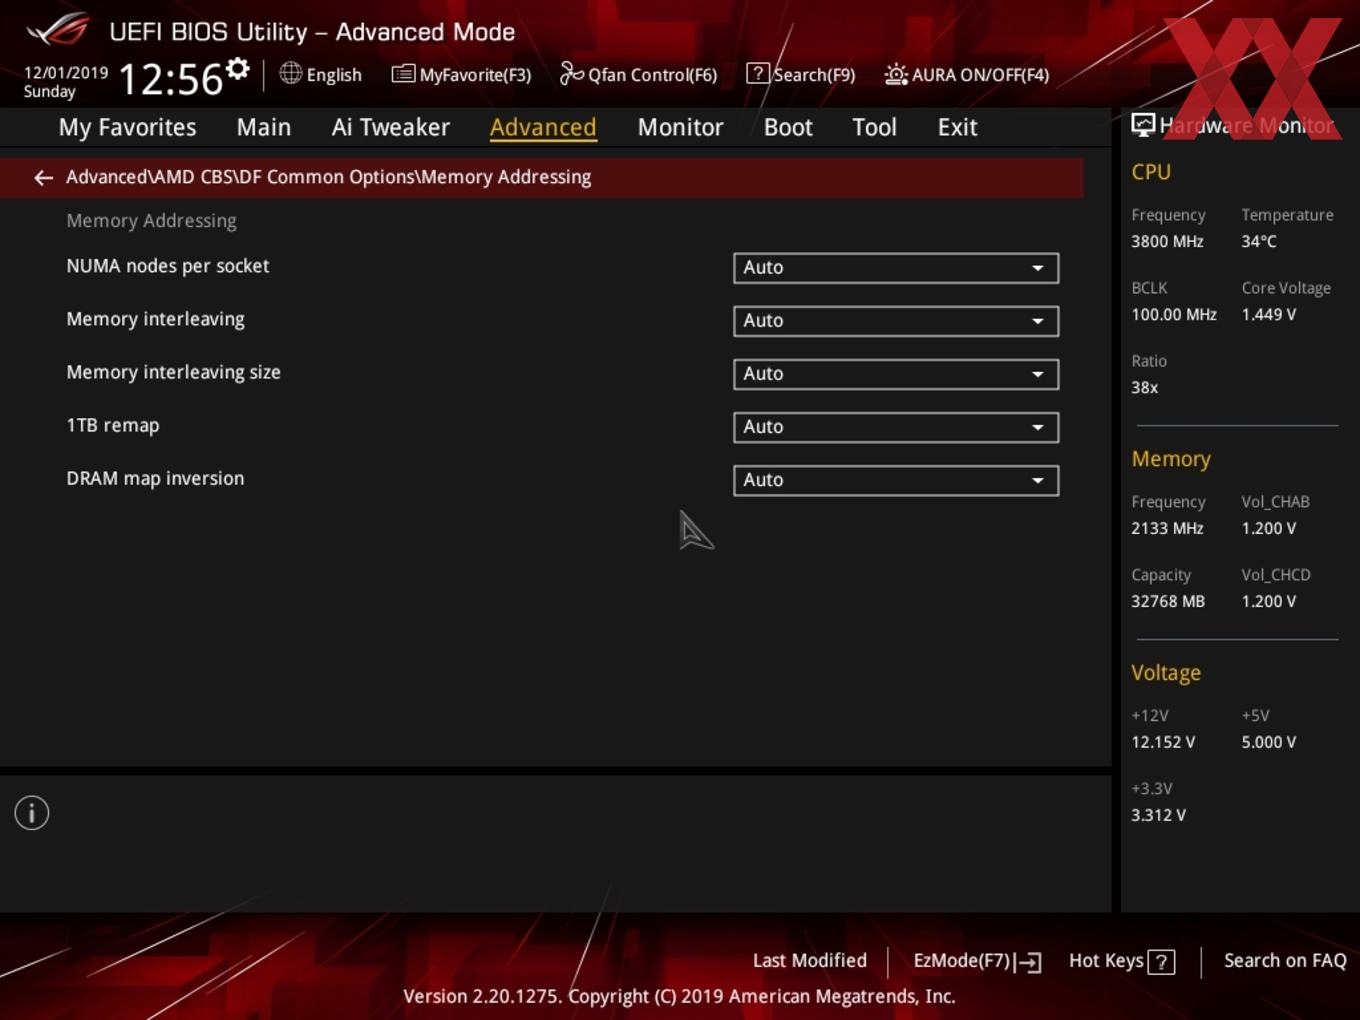
Task: Open the NUMA nodes per socket dropdown
Action: [896, 268]
